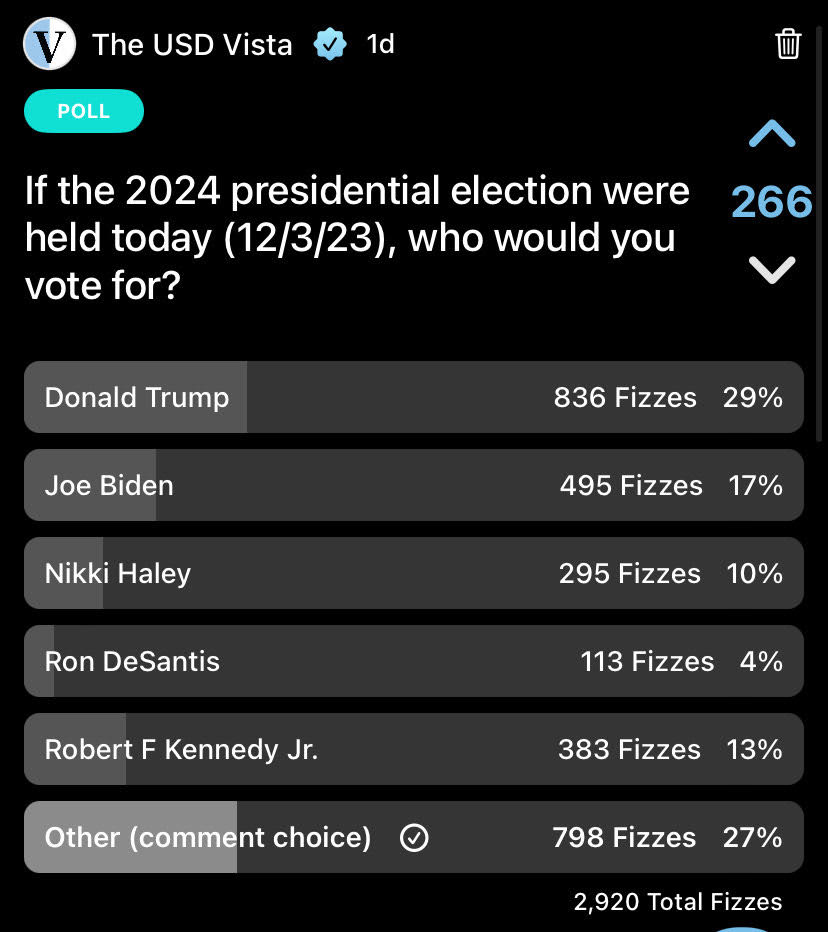The image size is (828, 932).
Task: Tap the 1d post timestamp
Action: 380,44
